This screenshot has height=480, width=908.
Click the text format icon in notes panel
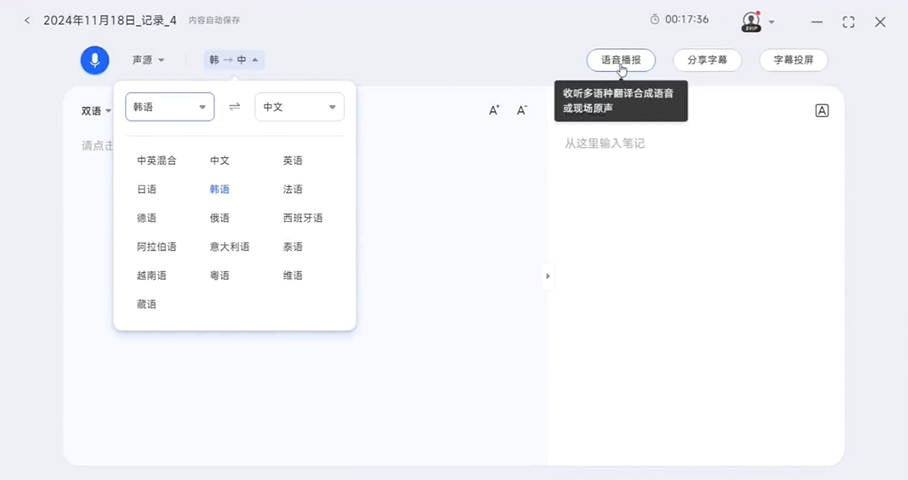pos(822,110)
